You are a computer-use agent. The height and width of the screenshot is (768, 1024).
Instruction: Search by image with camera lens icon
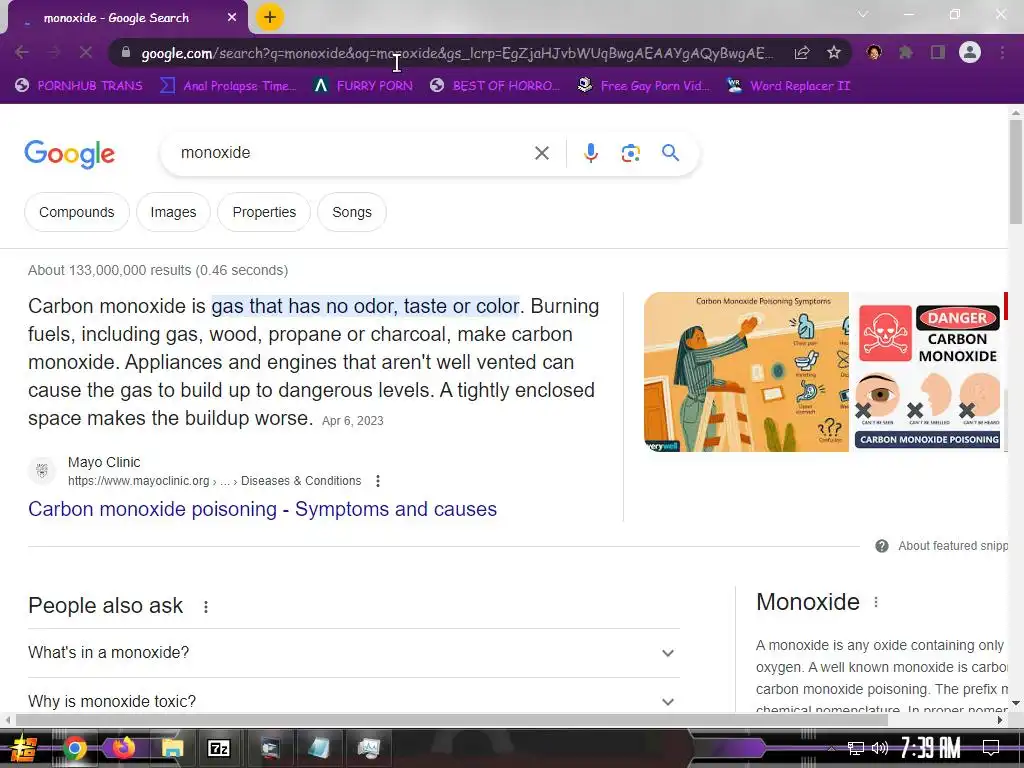pos(631,153)
